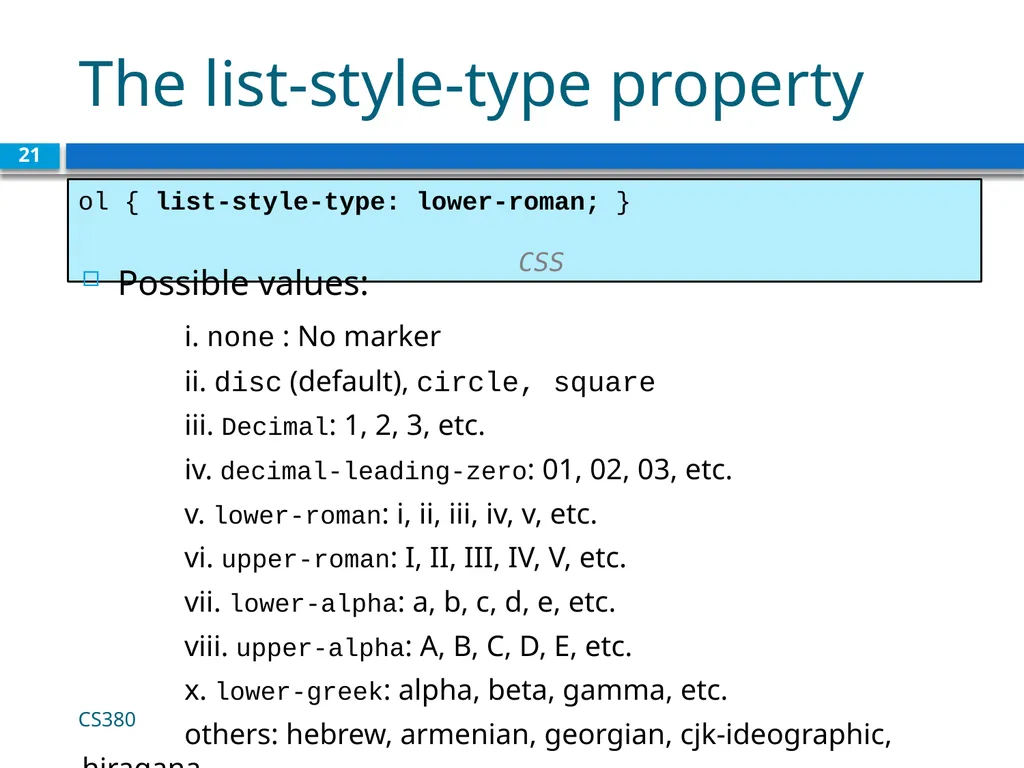Click the 'CSS' label in code box
Image resolution: width=1024 pixels, height=768 pixels.
tap(541, 262)
